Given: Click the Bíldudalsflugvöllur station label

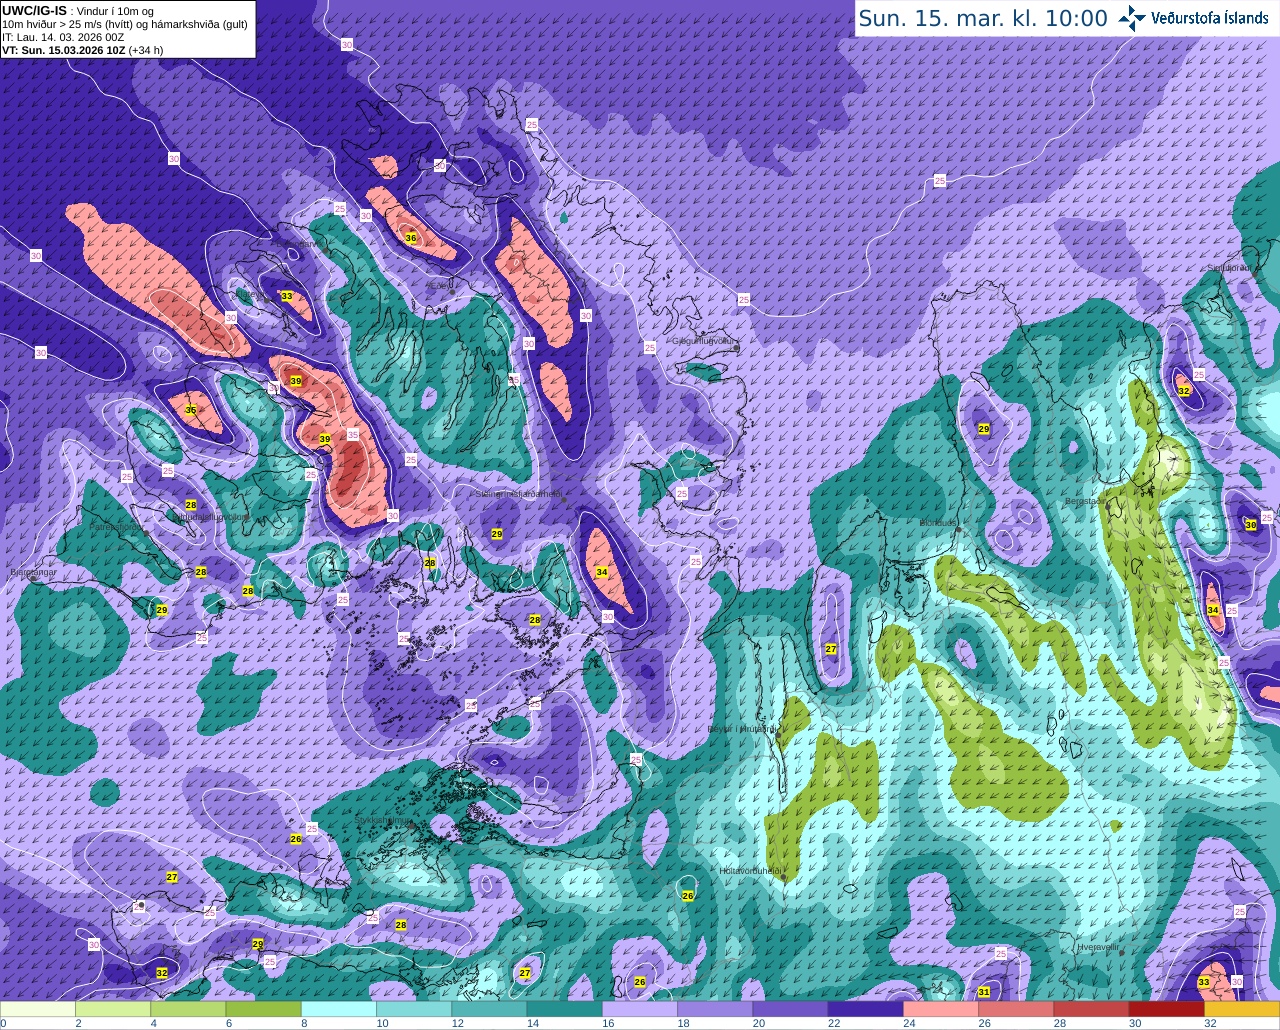Looking at the screenshot, I should [208, 517].
